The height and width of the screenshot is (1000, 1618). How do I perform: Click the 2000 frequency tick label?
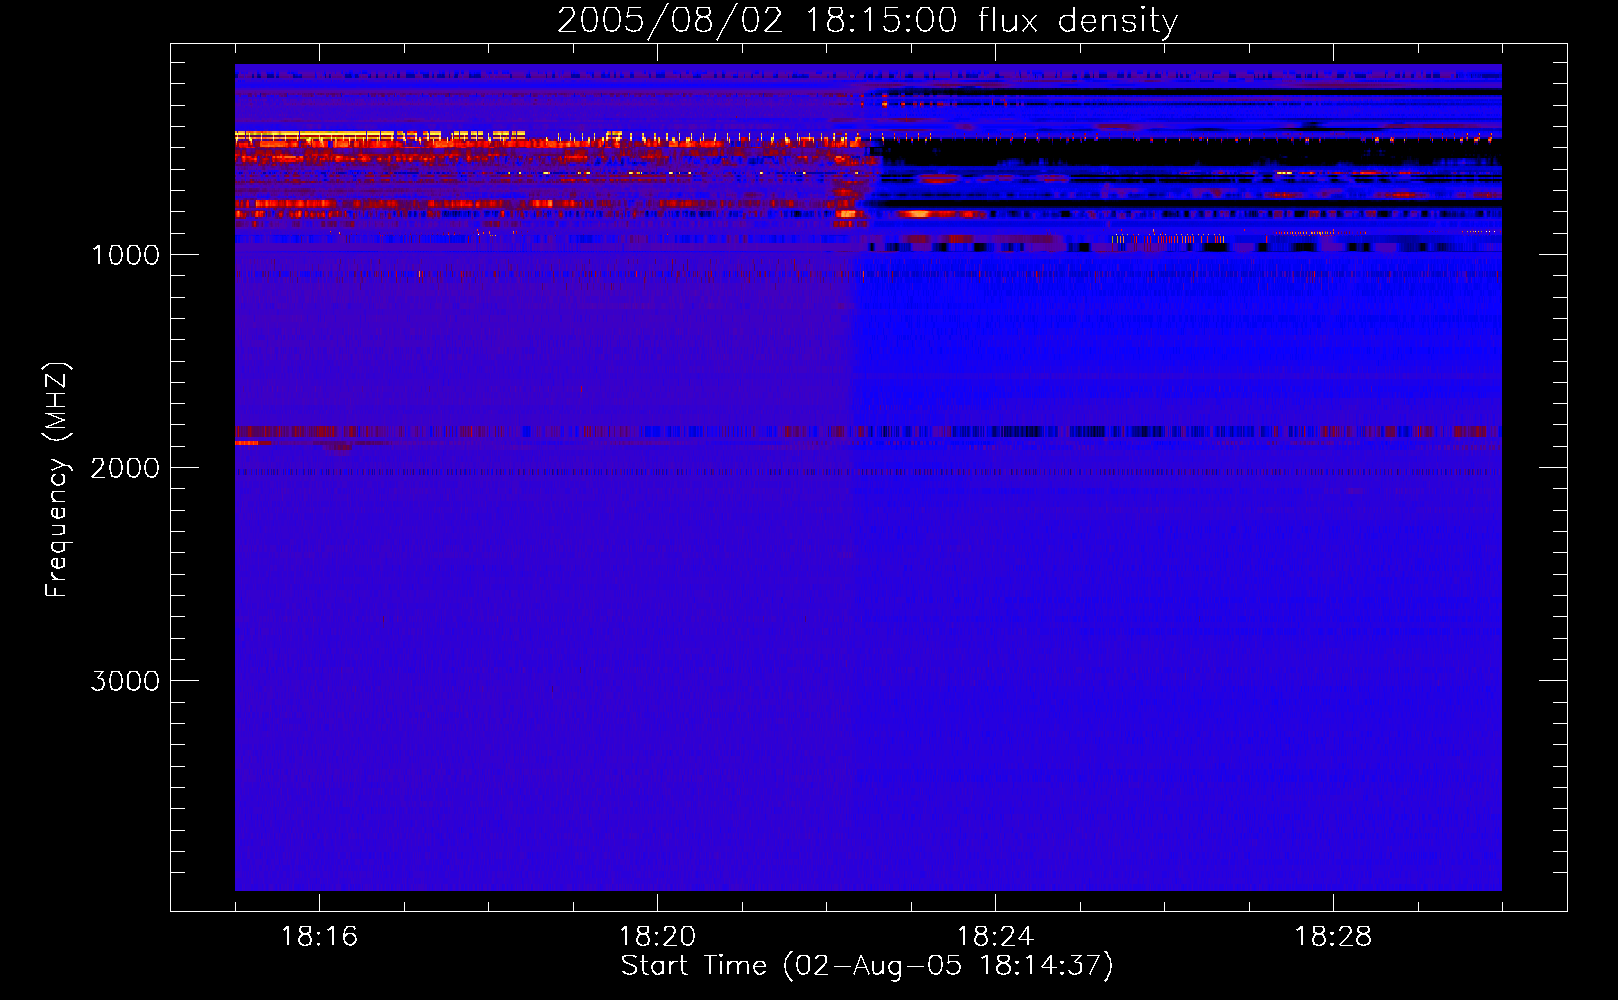pos(125,468)
